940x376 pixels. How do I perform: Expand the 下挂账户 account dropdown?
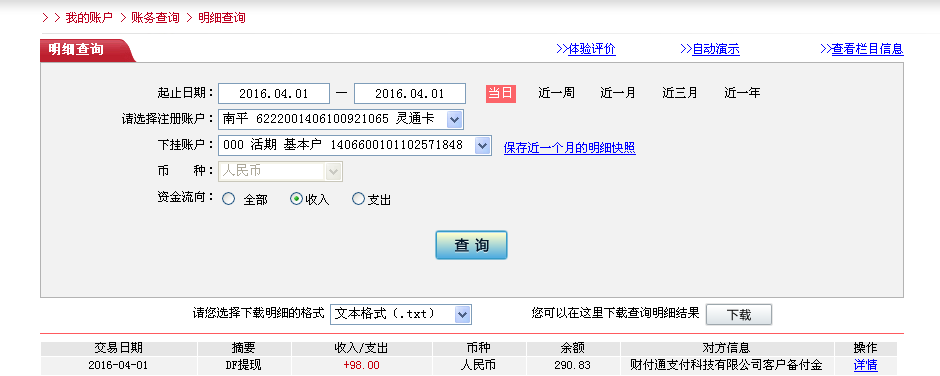click(482, 145)
